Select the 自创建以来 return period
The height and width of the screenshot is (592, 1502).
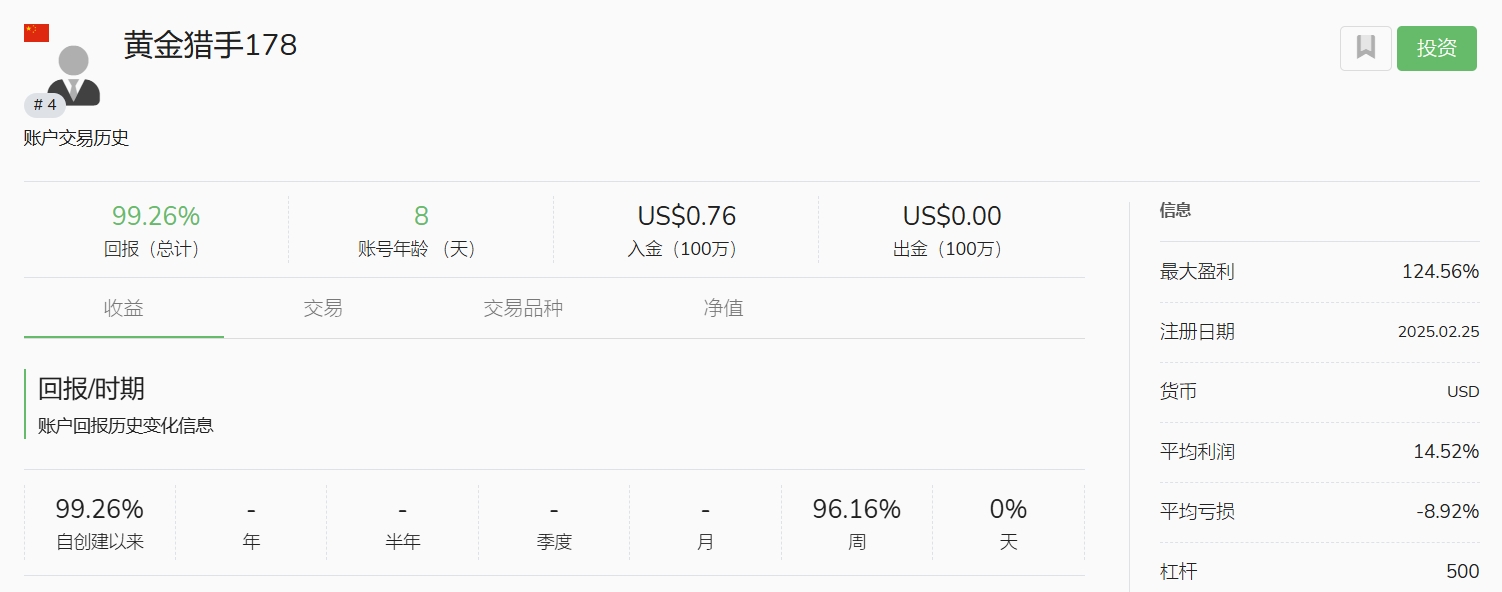pos(100,524)
